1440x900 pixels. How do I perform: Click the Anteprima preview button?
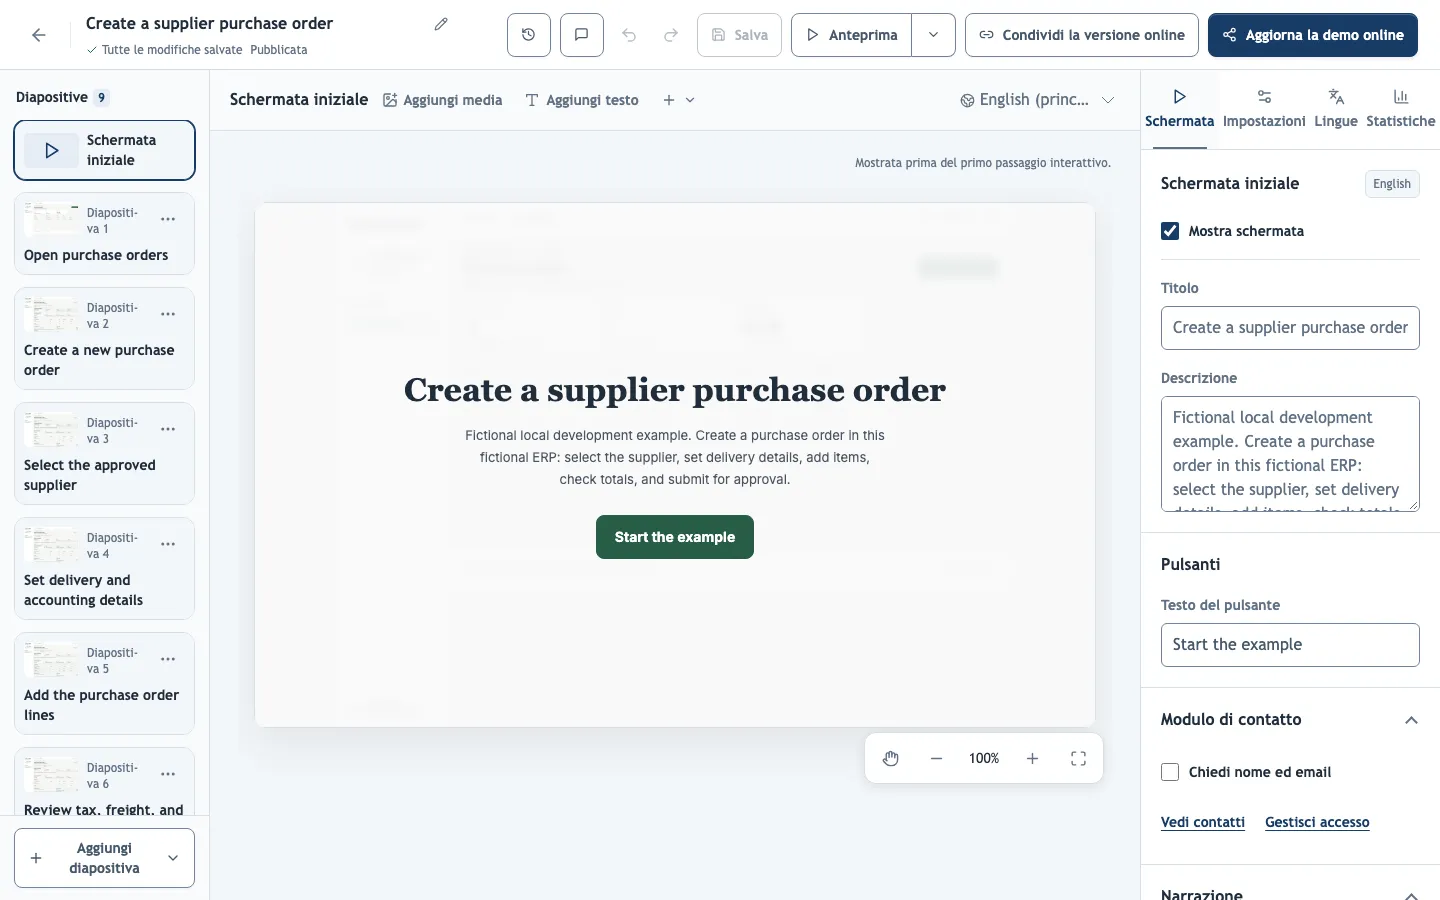pos(852,35)
